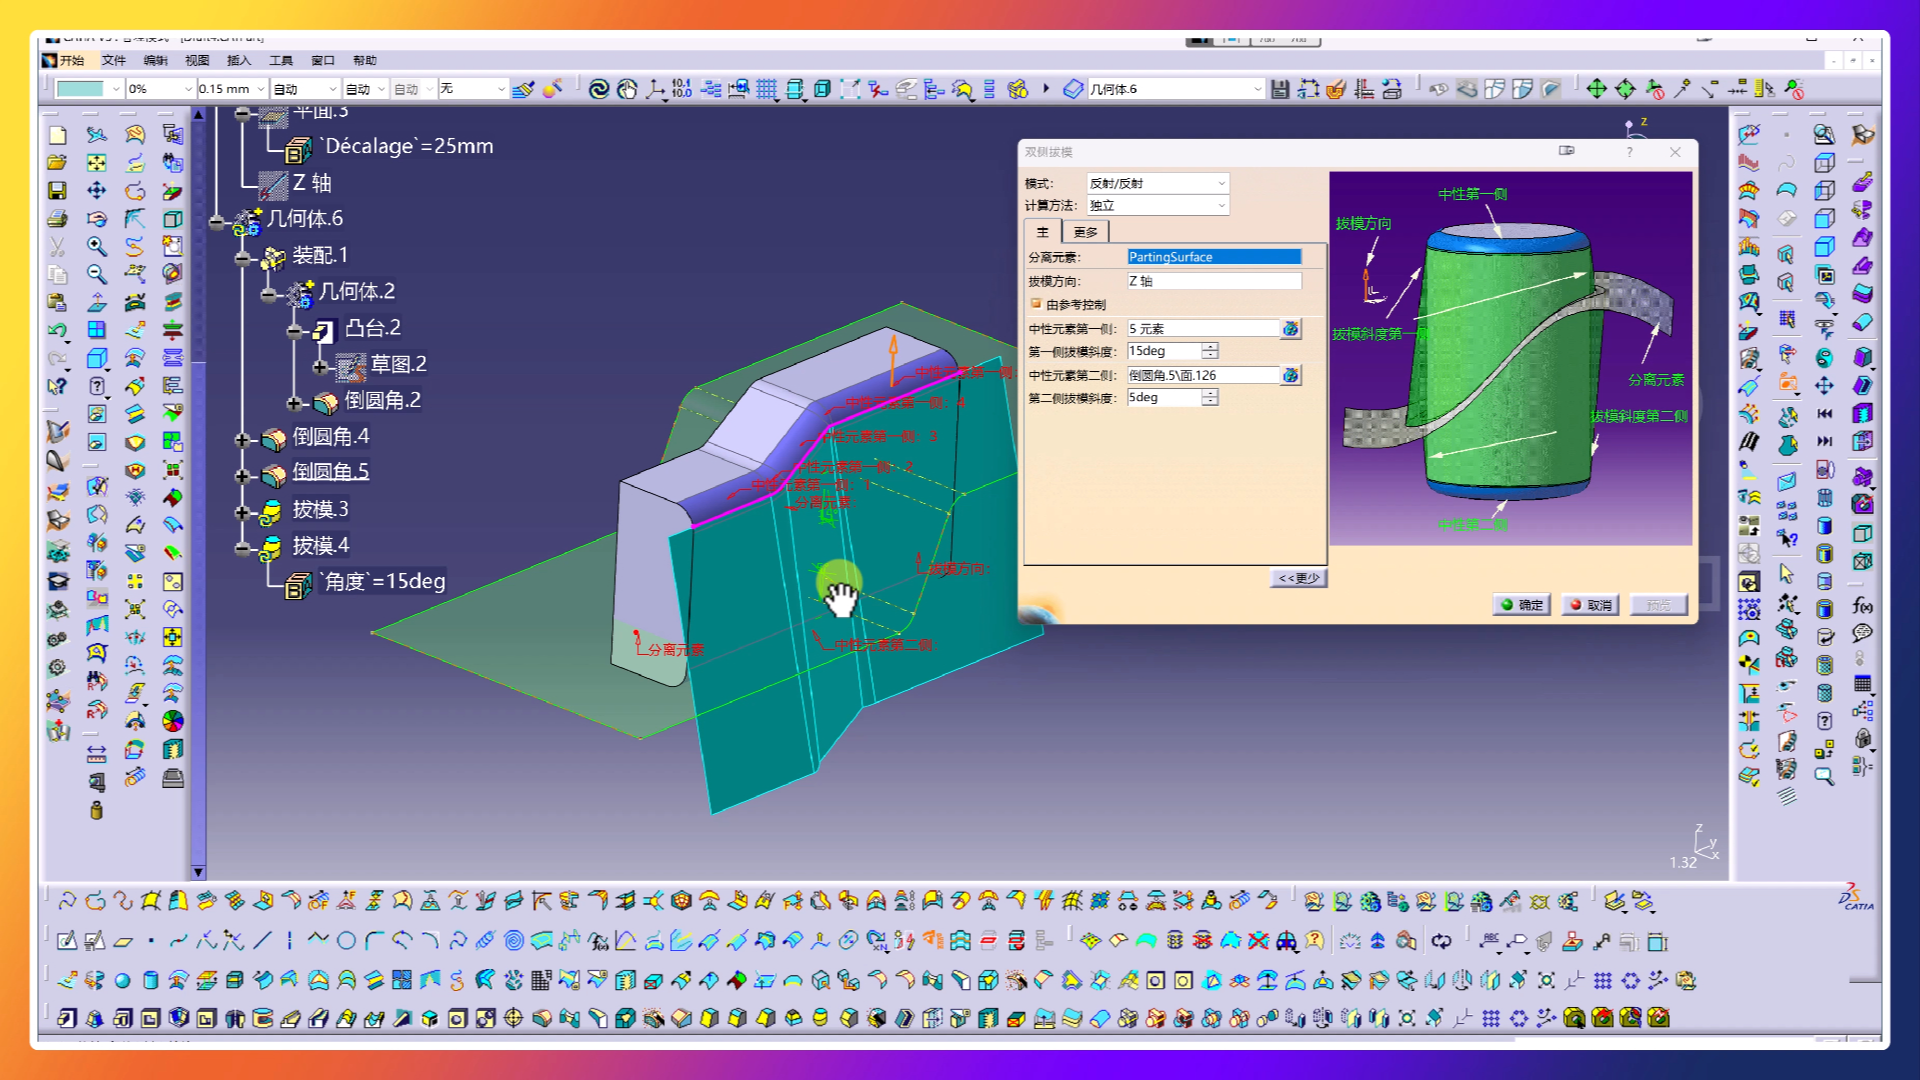Click the help question icon in dialog title
This screenshot has width=1920, height=1080.
point(1630,152)
